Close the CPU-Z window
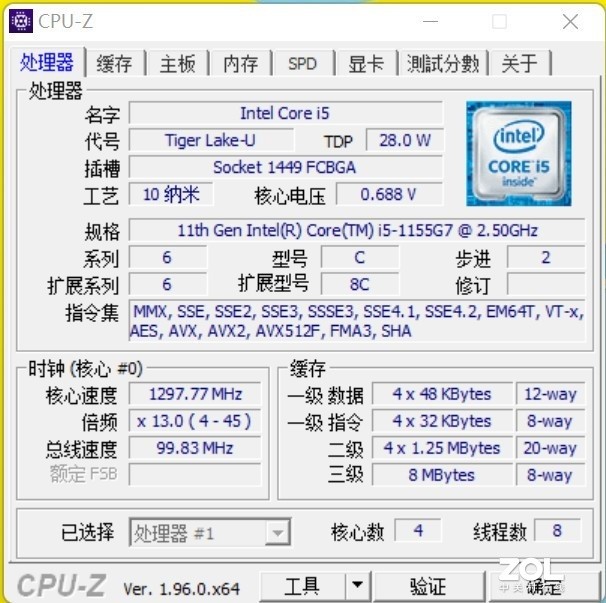The image size is (606, 603). [x=570, y=22]
